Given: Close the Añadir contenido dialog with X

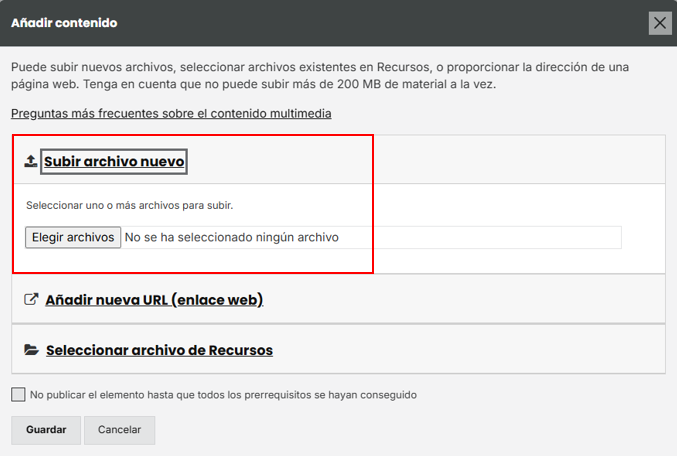Looking at the screenshot, I should (660, 23).
